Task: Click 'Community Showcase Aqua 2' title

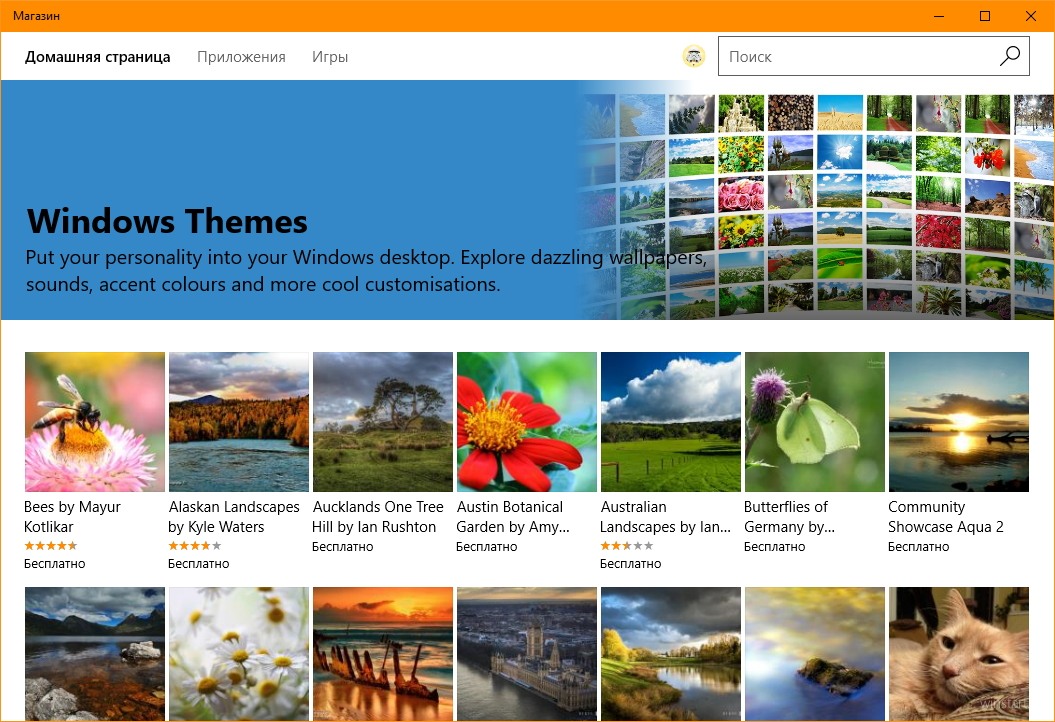Action: (x=945, y=517)
